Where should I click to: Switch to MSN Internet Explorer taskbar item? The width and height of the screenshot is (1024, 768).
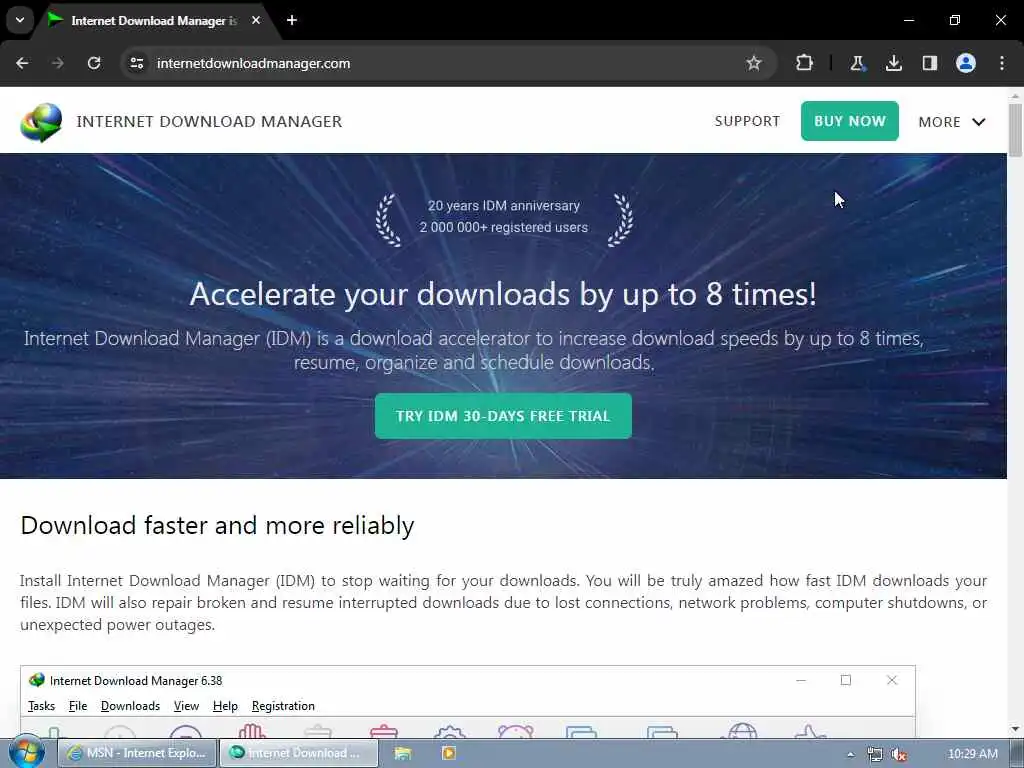[137, 753]
